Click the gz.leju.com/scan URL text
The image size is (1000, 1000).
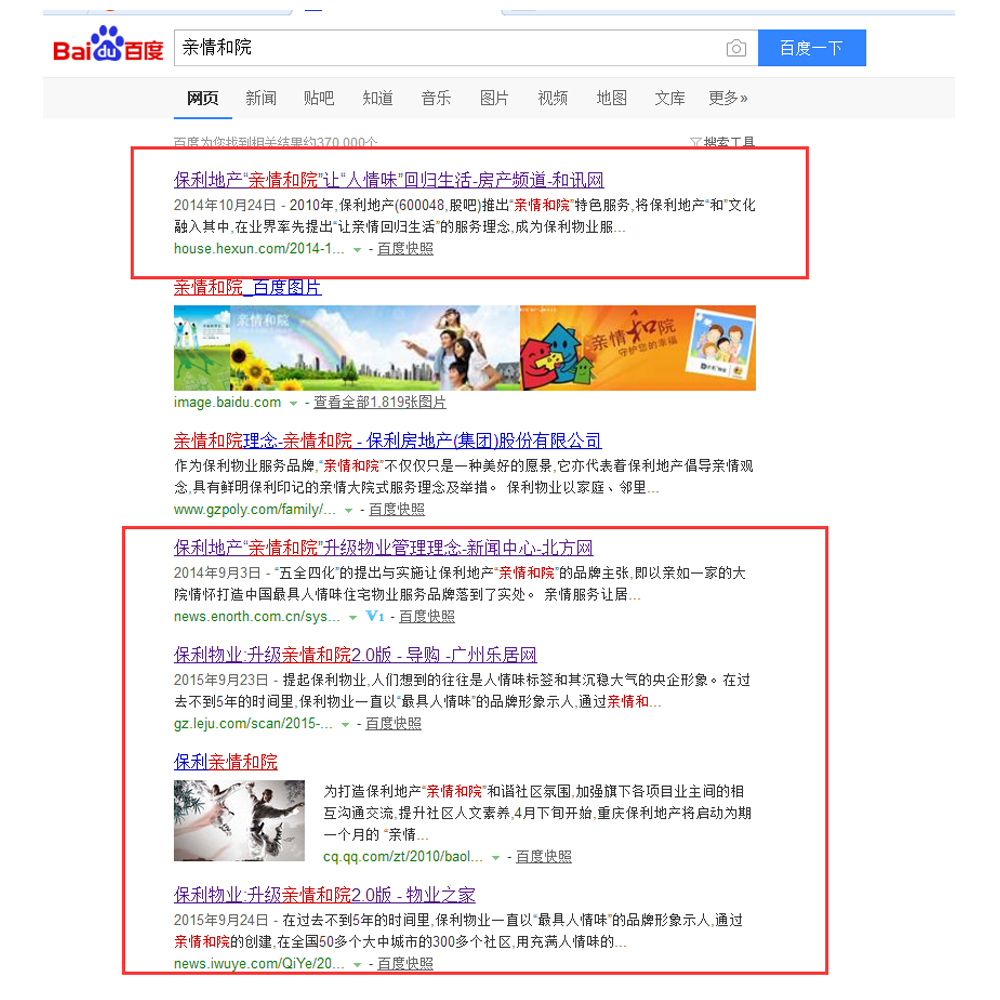pos(253,724)
